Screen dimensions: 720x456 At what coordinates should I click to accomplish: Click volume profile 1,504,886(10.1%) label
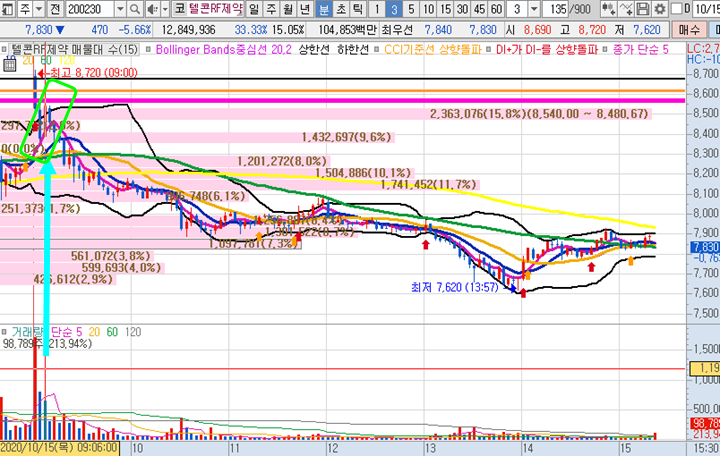point(363,173)
